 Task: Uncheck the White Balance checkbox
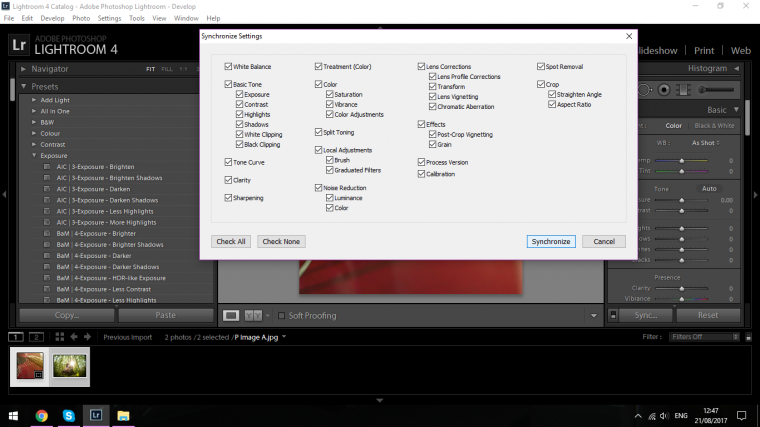click(x=228, y=66)
